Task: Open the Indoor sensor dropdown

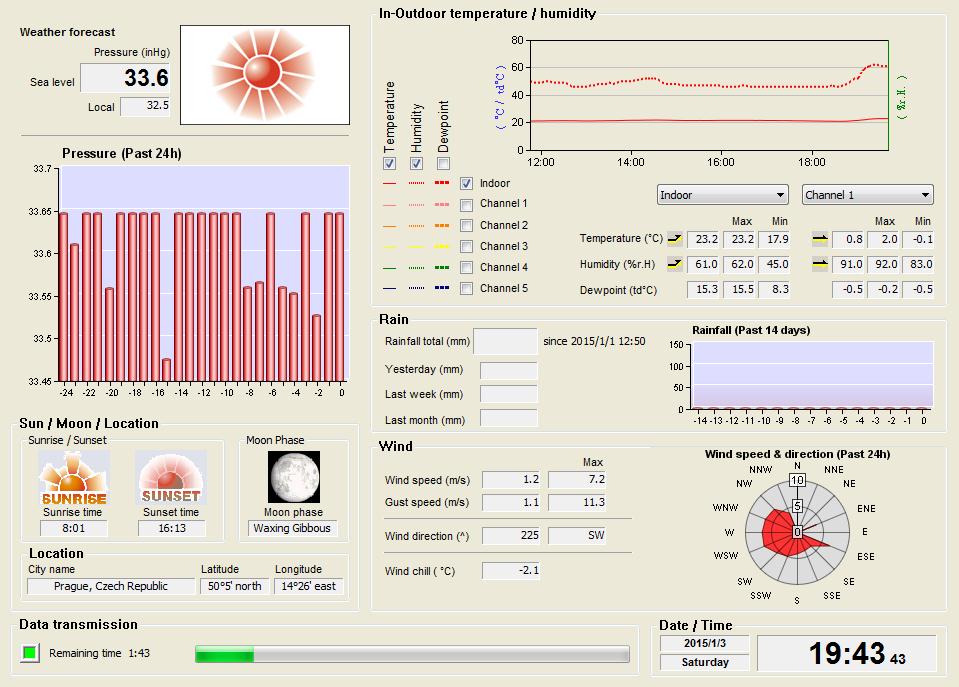Action: tap(722, 195)
